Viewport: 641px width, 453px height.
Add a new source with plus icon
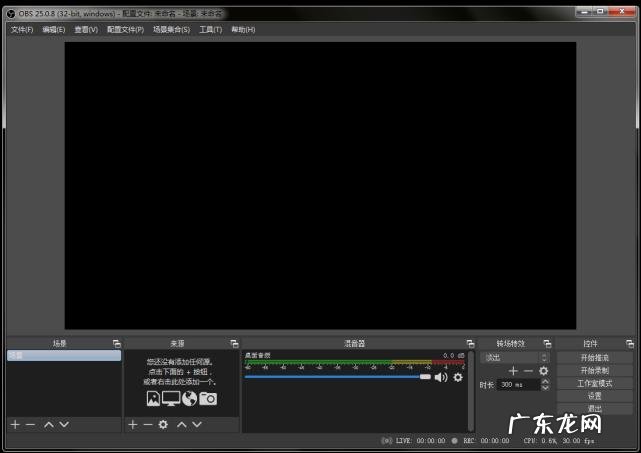pyautogui.click(x=132, y=425)
